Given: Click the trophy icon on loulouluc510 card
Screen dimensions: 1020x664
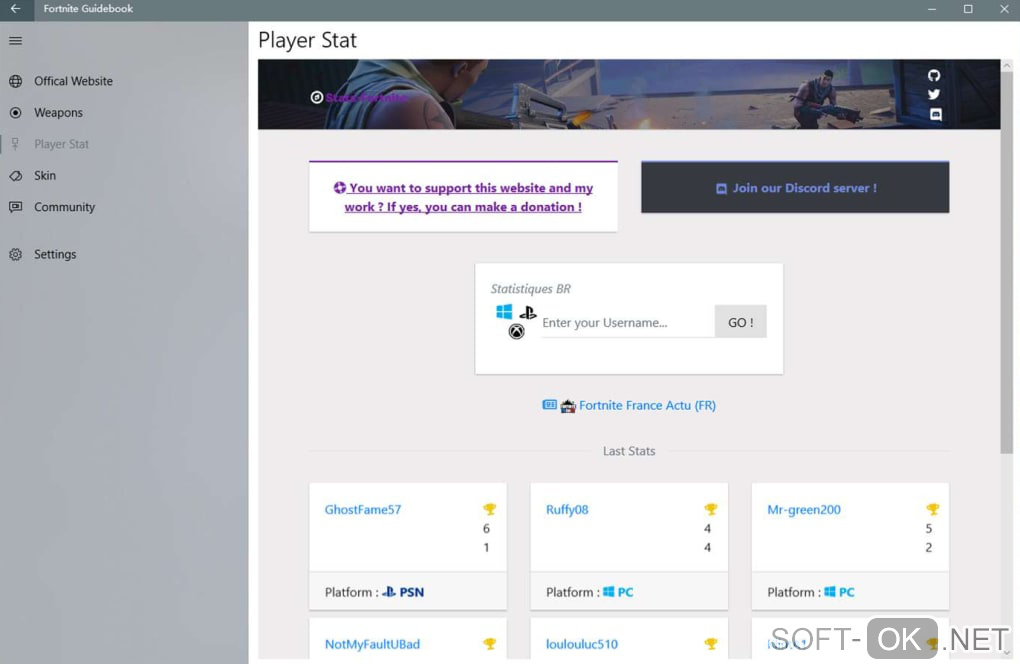Looking at the screenshot, I should click(711, 644).
